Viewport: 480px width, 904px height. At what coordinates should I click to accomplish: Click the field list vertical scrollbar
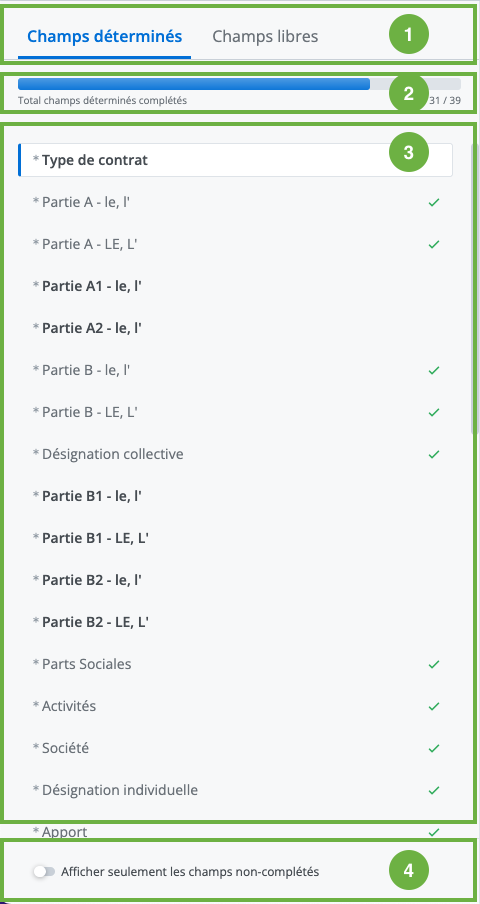coord(475,288)
